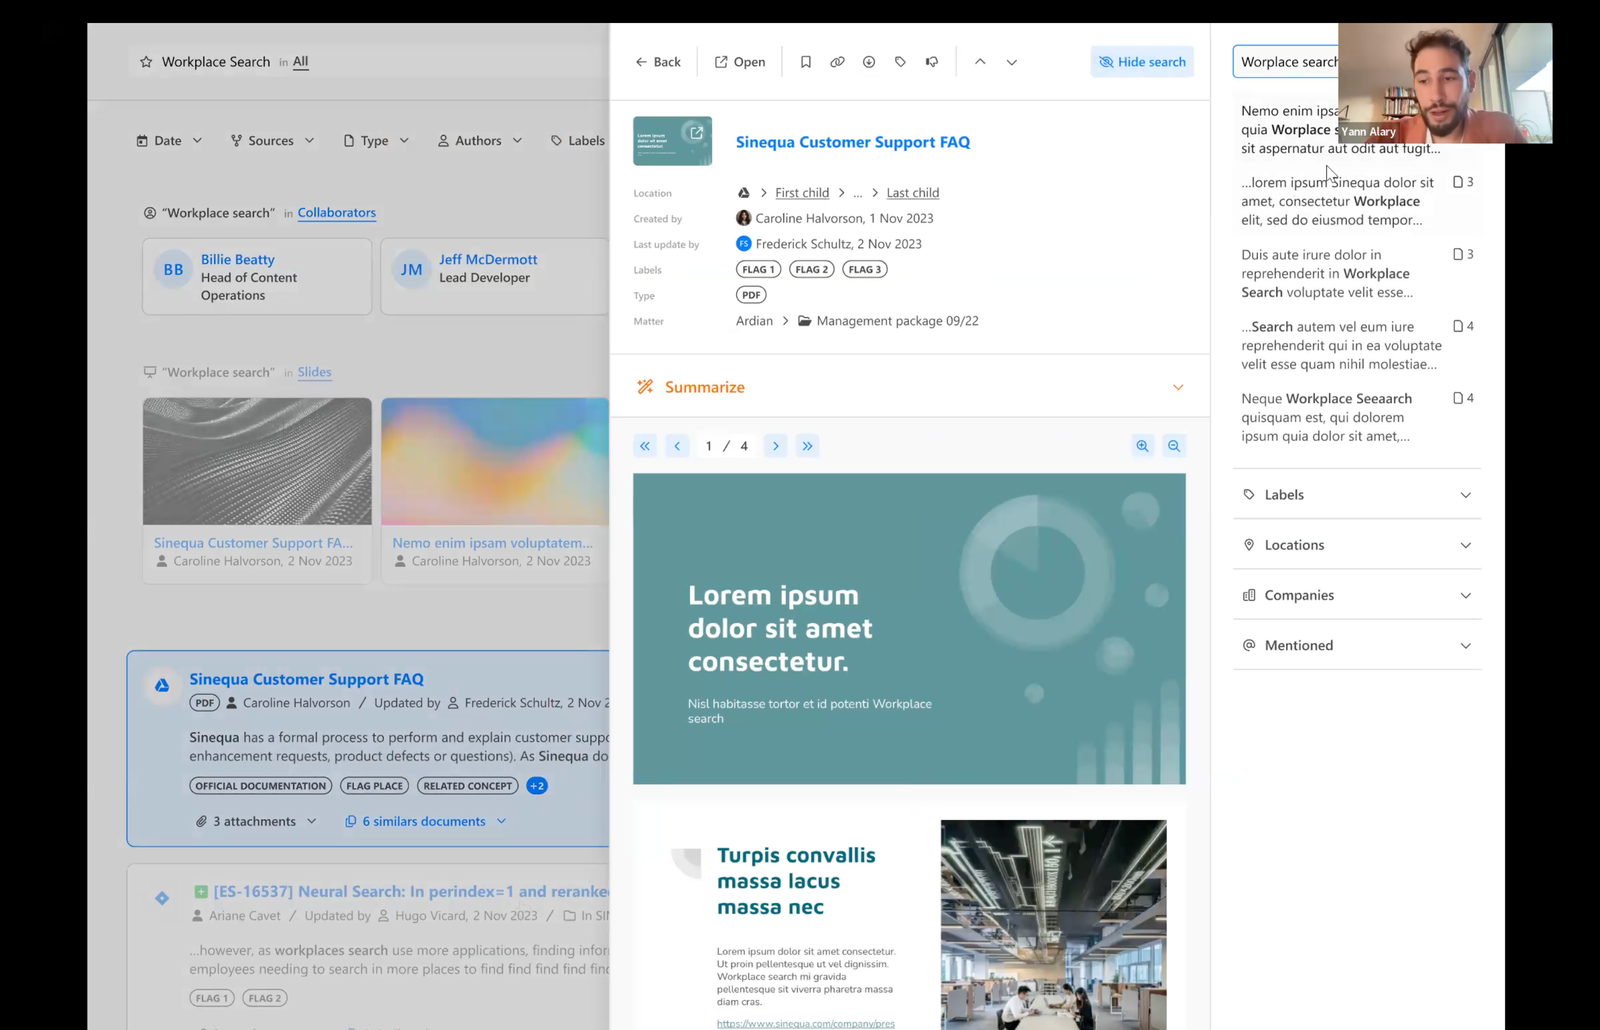Toggle Hide search button

1142,62
